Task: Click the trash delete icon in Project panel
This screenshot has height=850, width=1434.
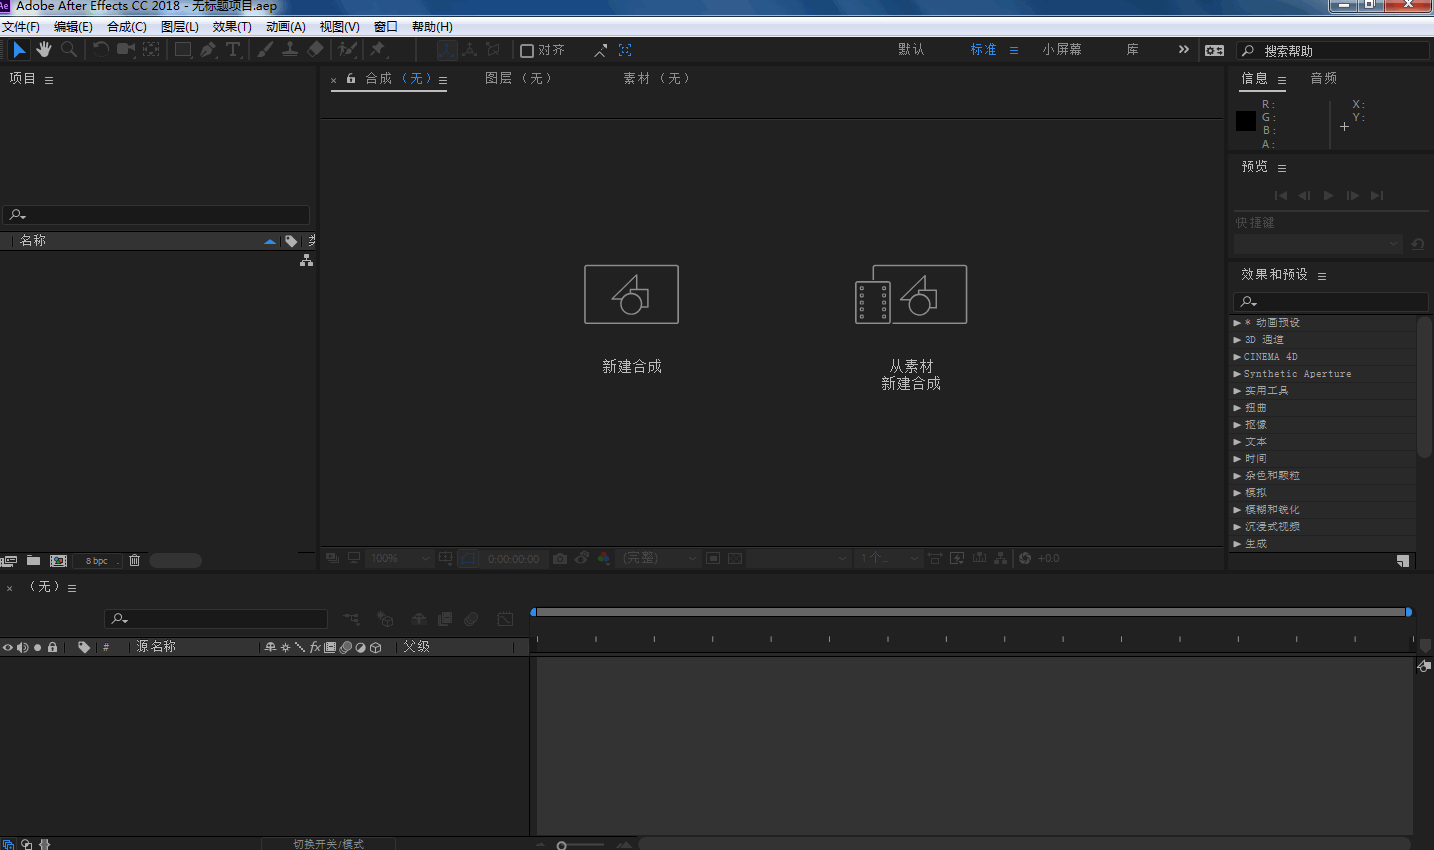Action: click(x=134, y=560)
